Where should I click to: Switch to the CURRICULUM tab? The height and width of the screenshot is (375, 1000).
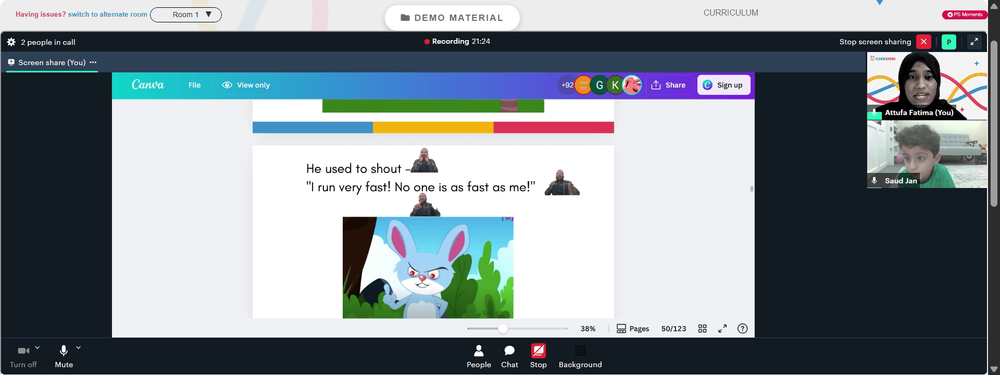[731, 13]
